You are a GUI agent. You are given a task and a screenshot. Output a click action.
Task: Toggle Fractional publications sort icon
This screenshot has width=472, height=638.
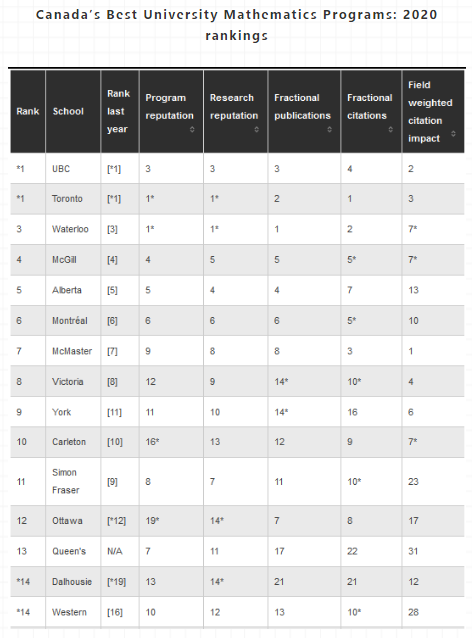point(329,129)
